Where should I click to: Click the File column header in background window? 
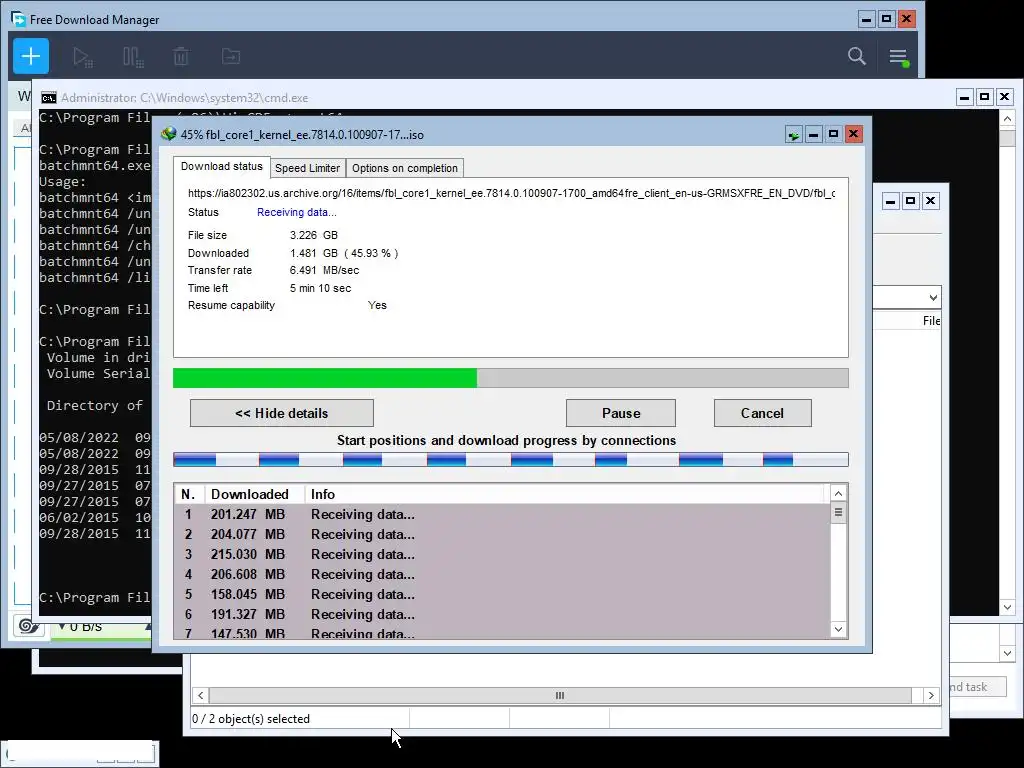[x=931, y=321]
